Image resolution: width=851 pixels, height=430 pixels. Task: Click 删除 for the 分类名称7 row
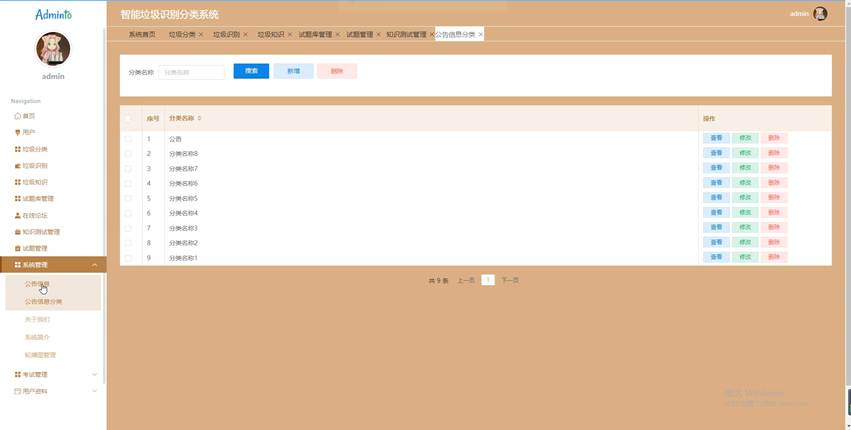[x=774, y=168]
